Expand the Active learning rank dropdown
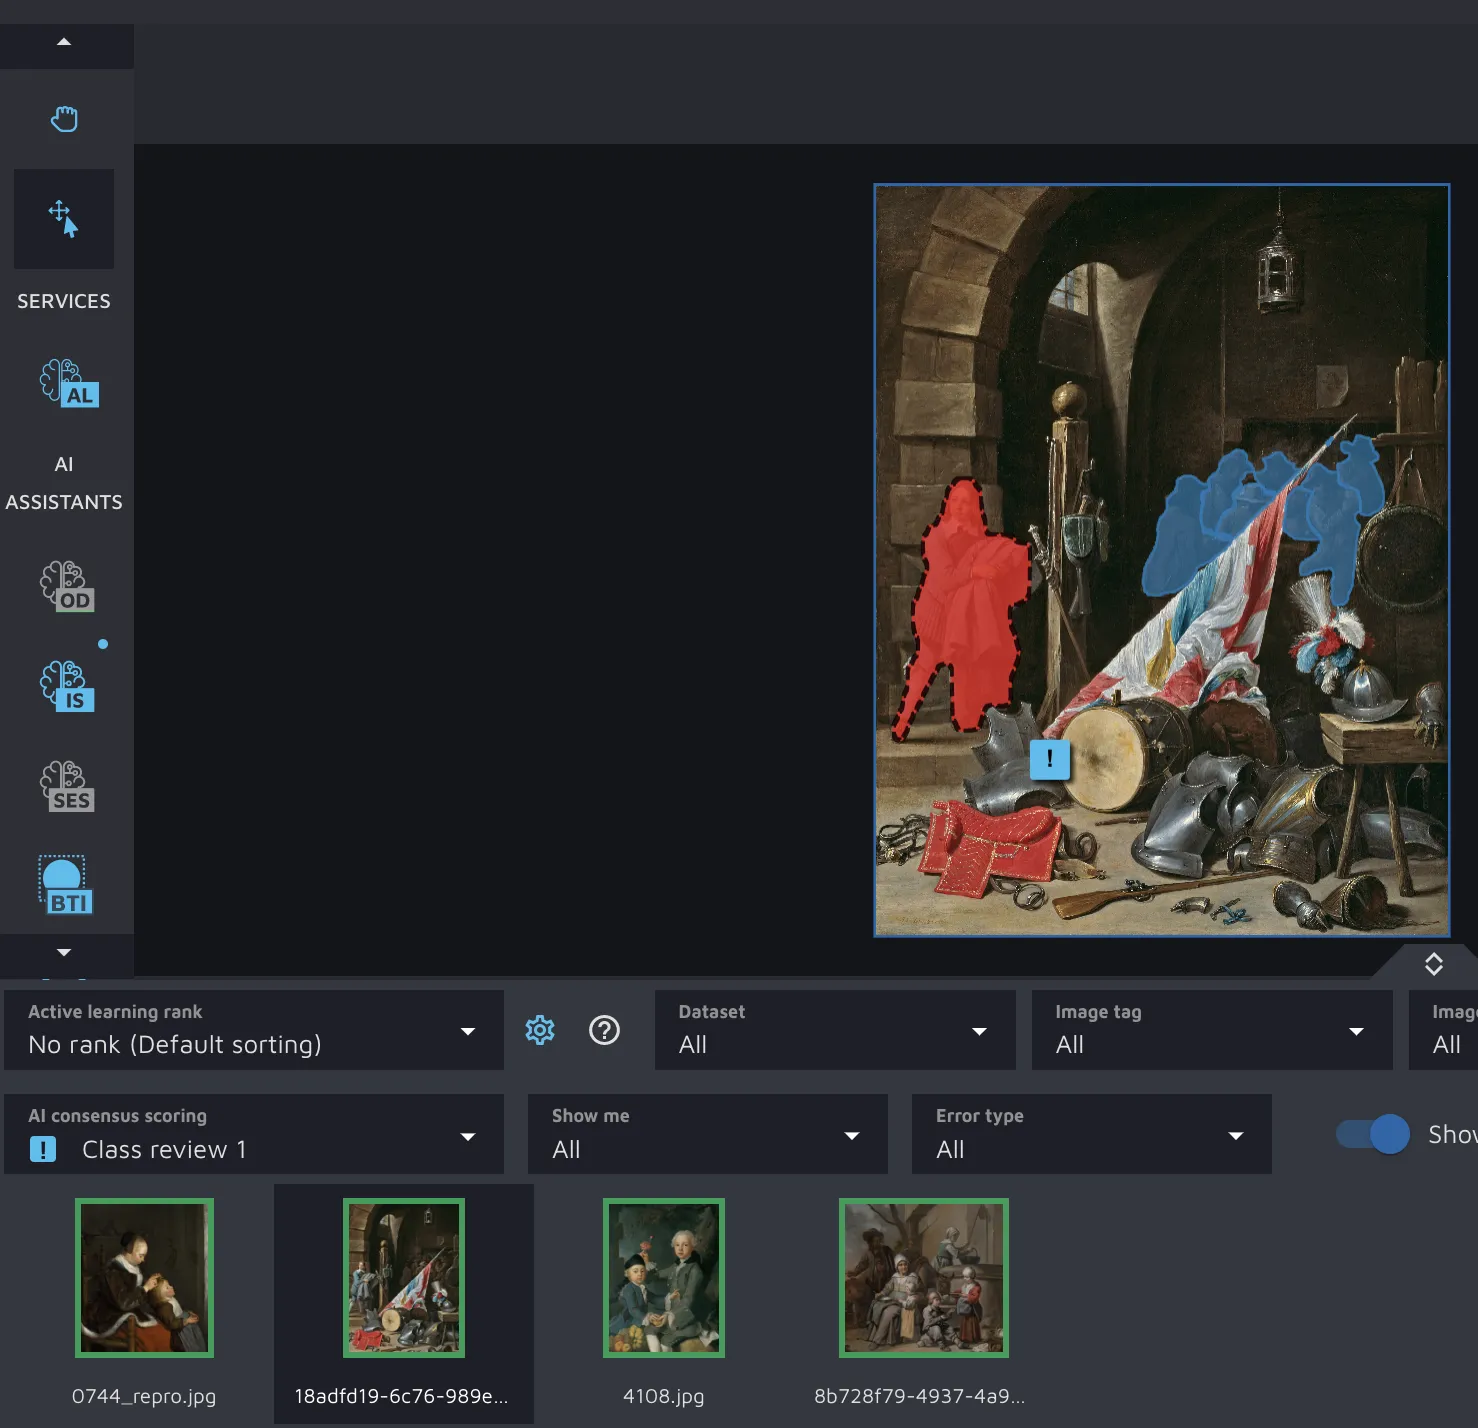This screenshot has height=1428, width=1478. pyautogui.click(x=253, y=1031)
